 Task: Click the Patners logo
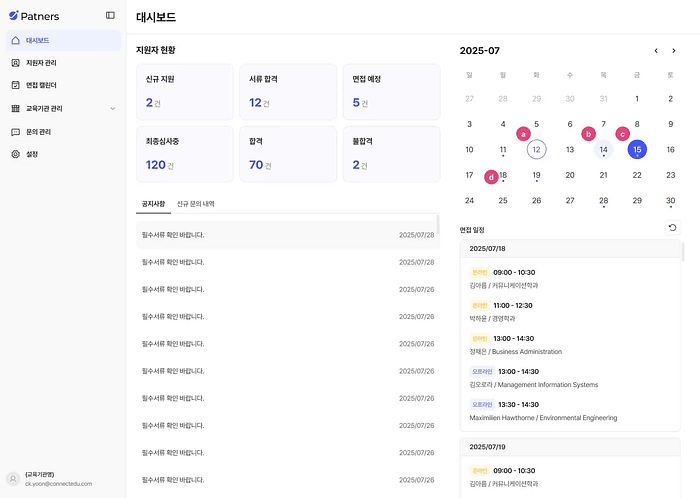point(34,16)
